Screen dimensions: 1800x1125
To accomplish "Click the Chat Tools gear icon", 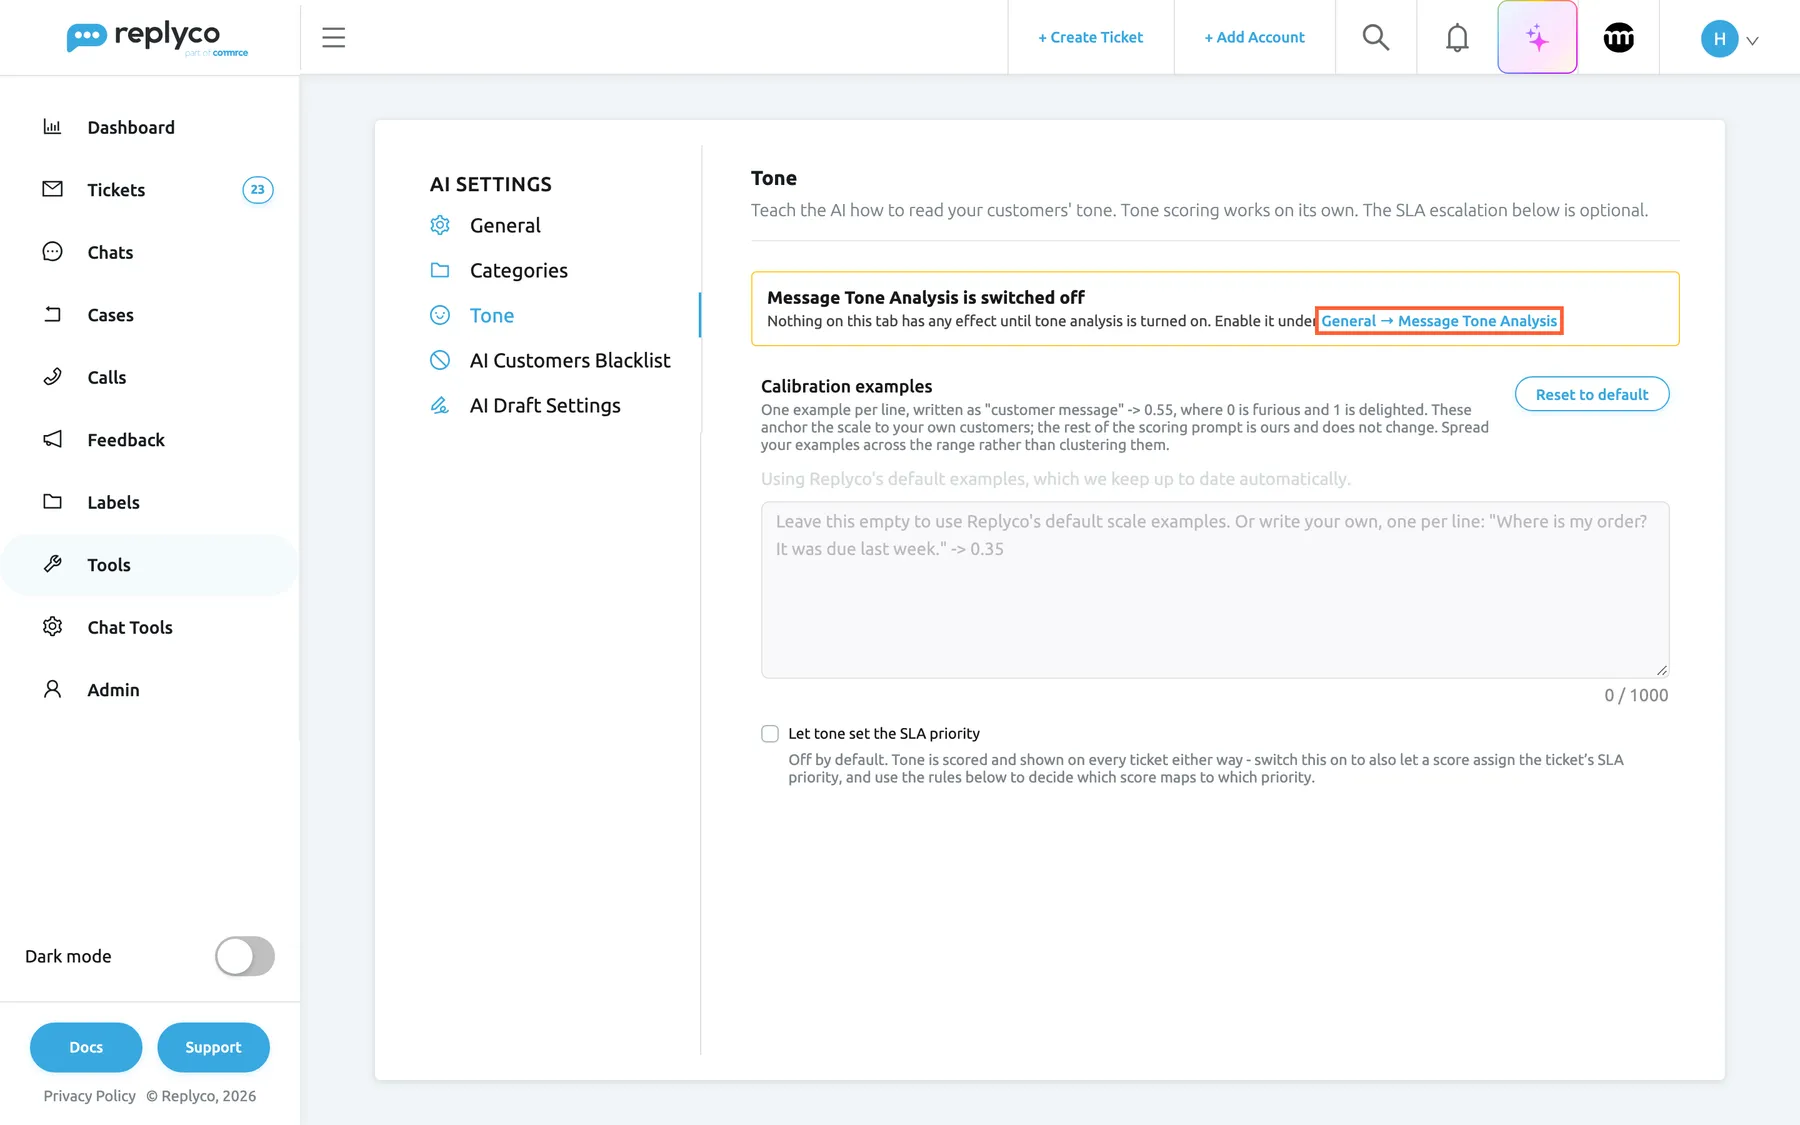I will coord(52,627).
